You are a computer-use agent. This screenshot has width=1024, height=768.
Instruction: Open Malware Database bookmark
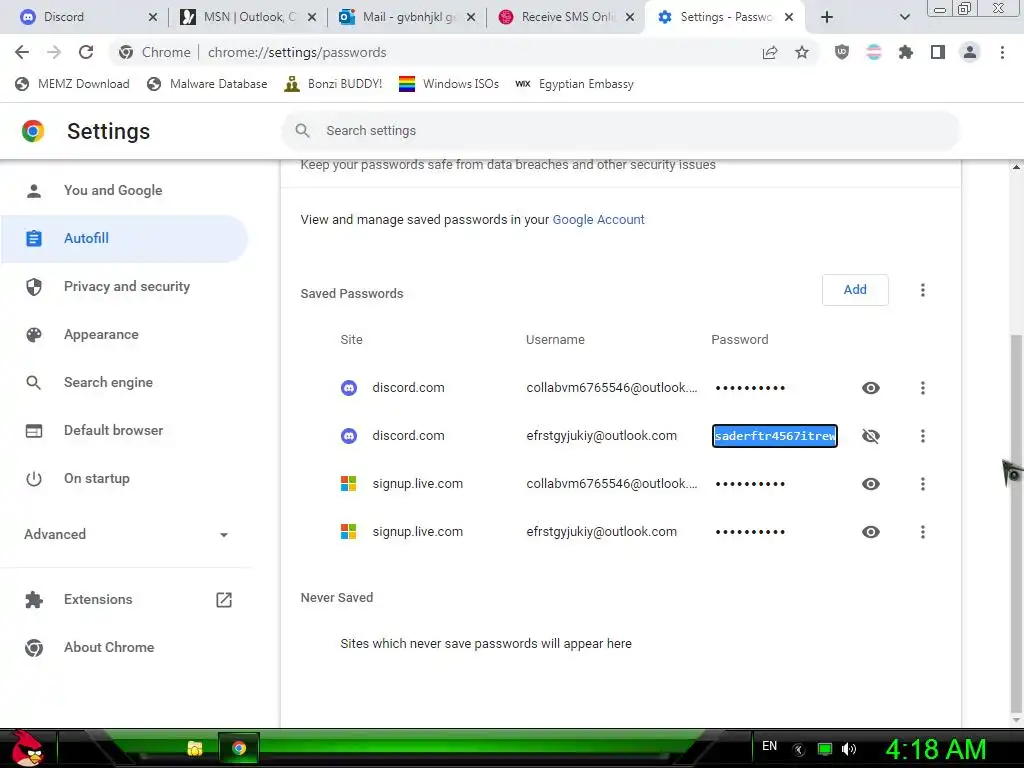(x=208, y=84)
